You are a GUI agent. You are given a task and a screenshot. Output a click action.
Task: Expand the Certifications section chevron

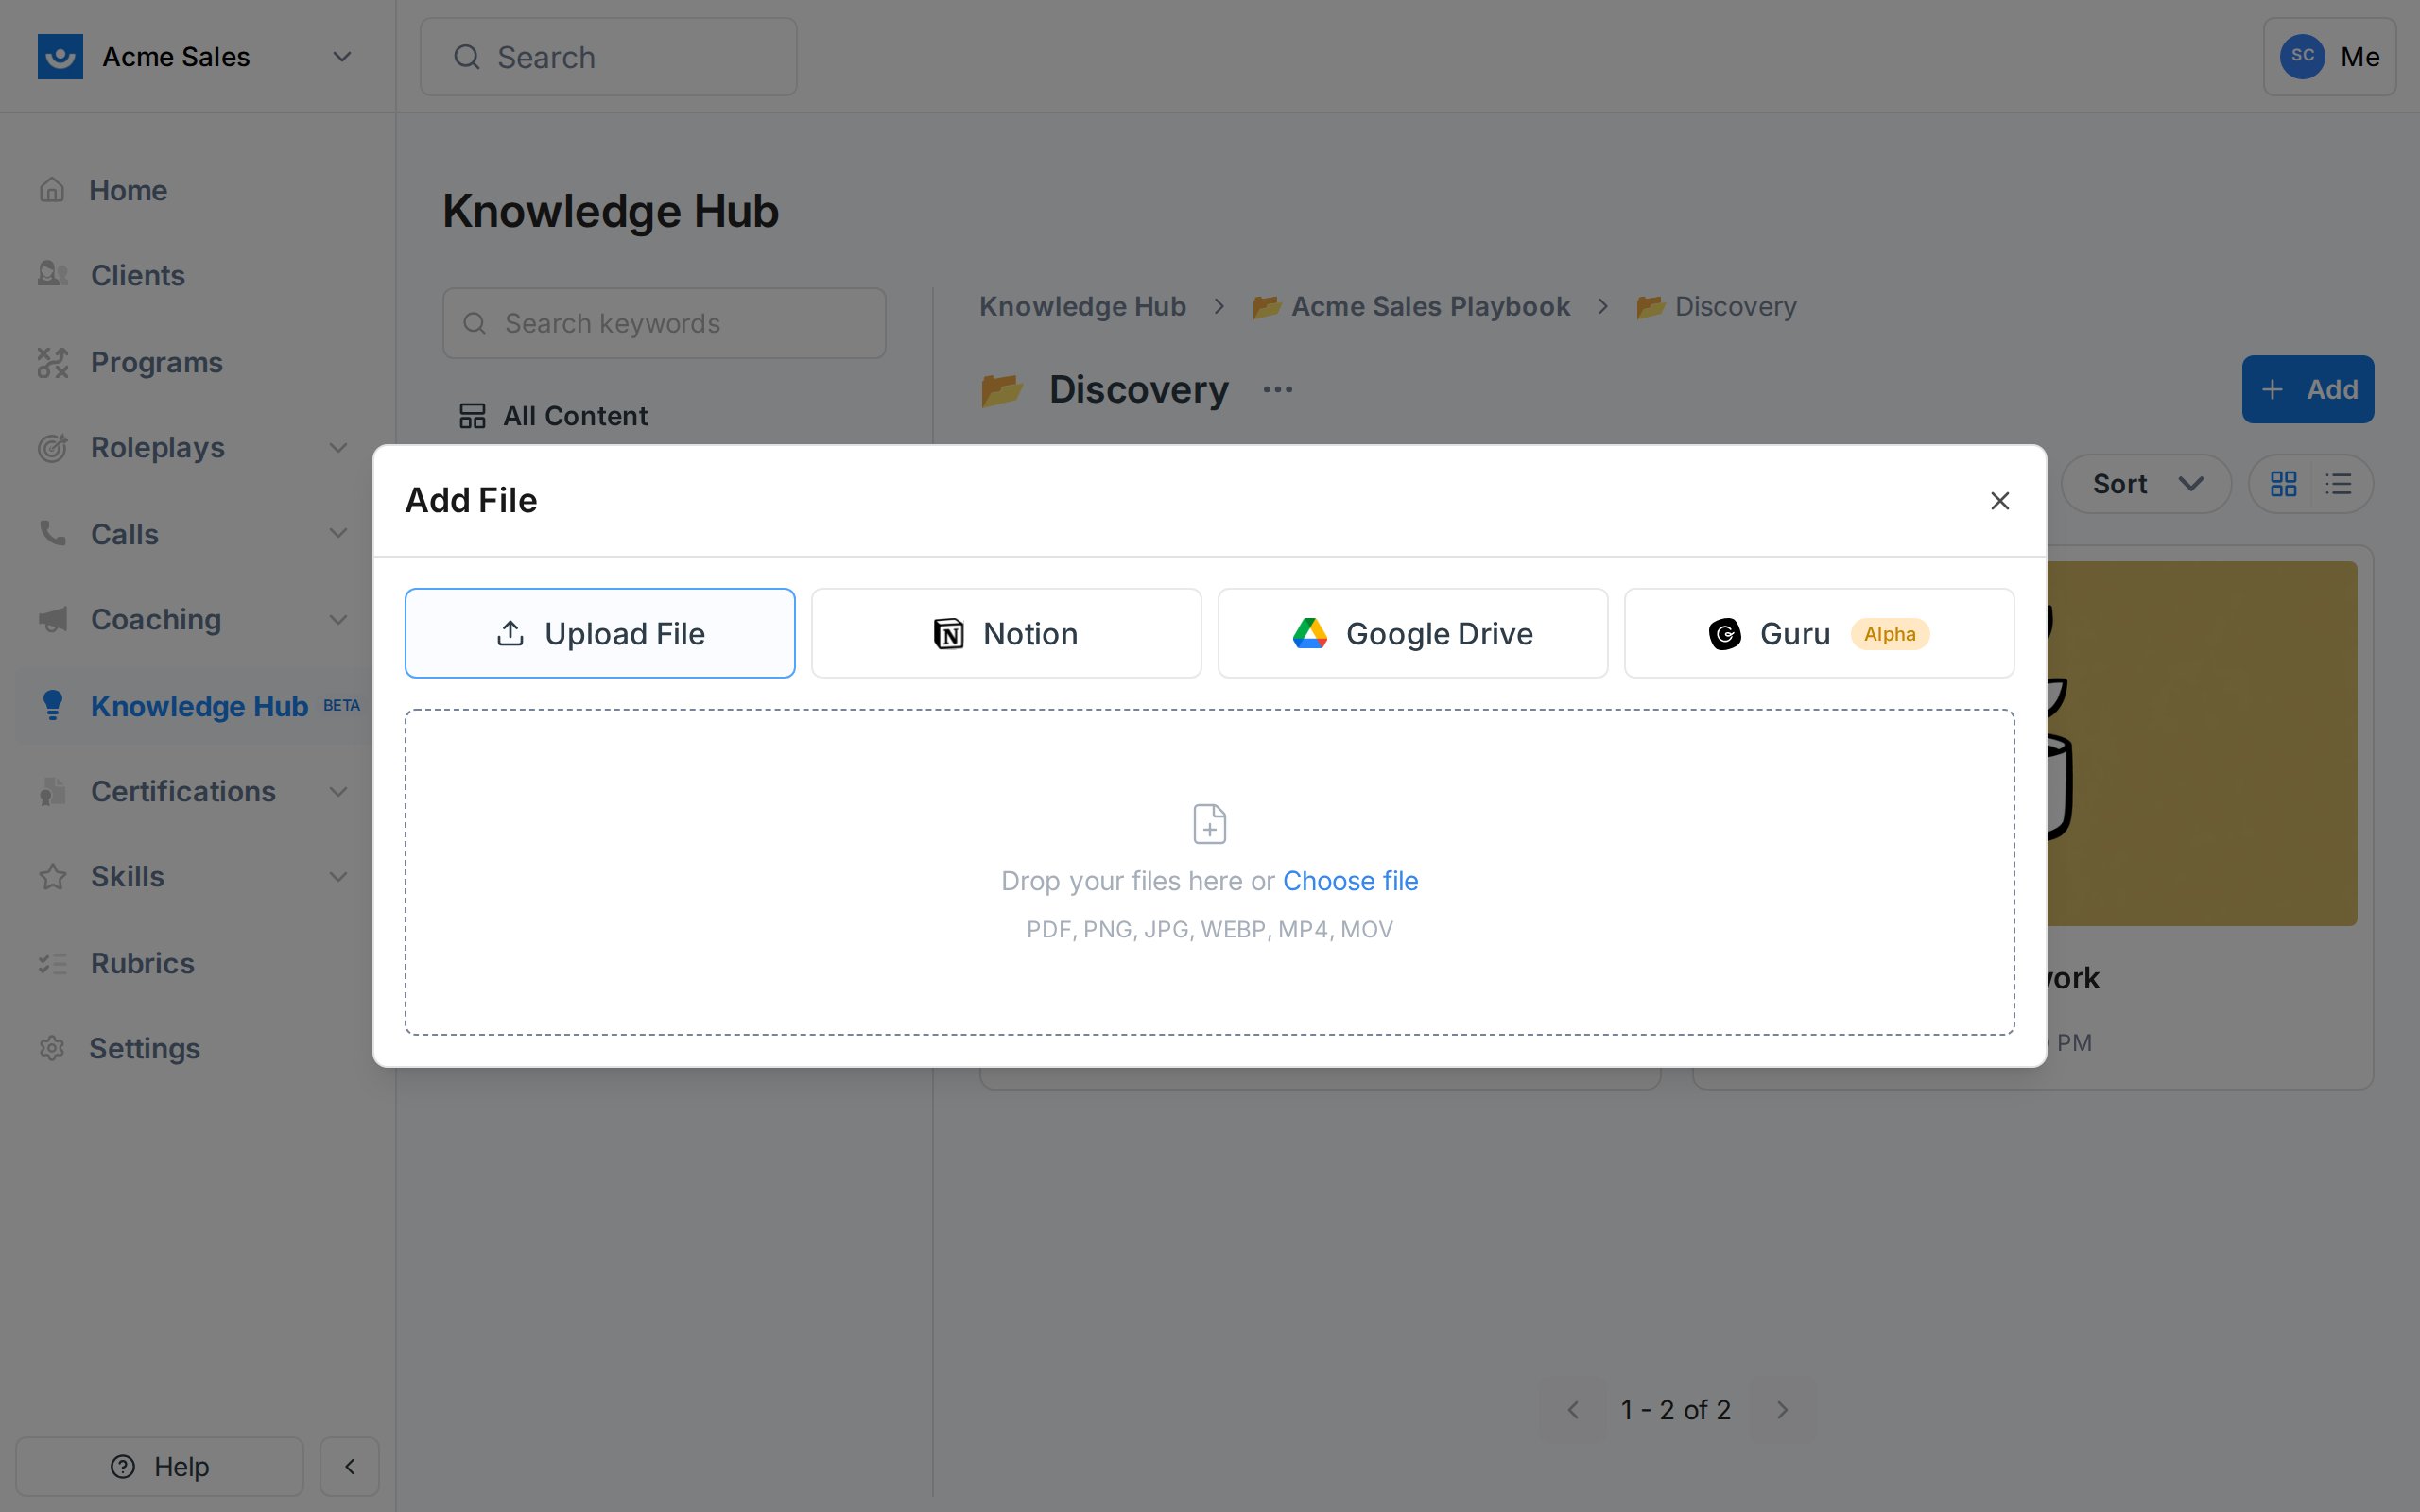(x=339, y=792)
